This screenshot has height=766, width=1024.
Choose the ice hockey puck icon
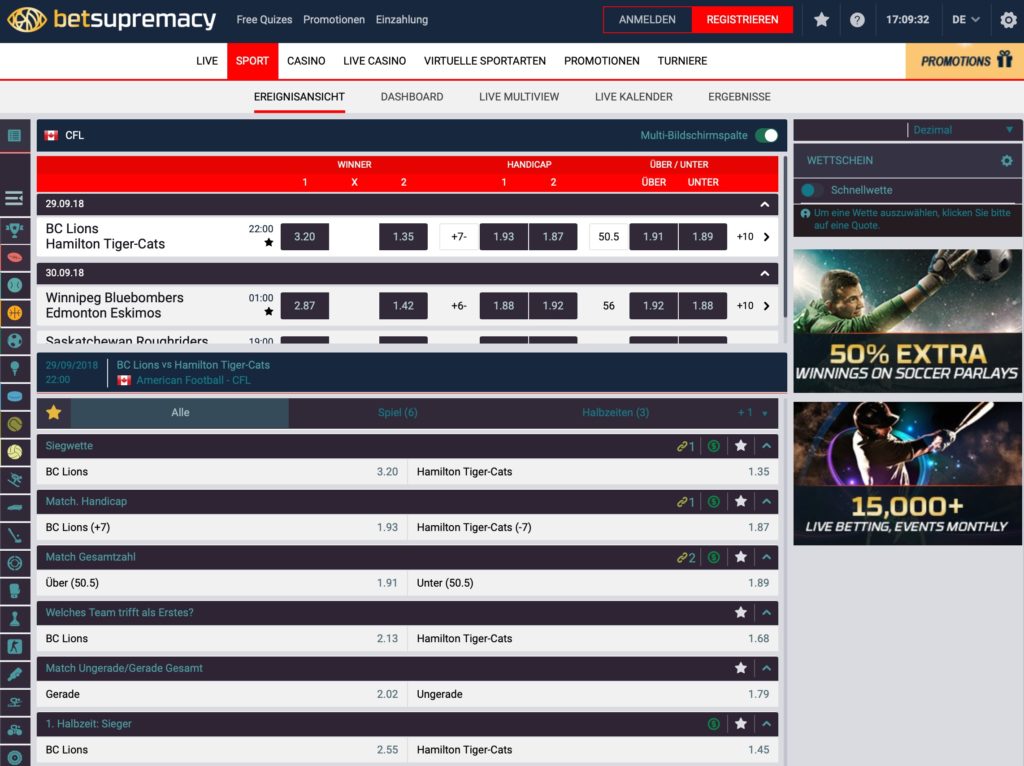point(14,396)
